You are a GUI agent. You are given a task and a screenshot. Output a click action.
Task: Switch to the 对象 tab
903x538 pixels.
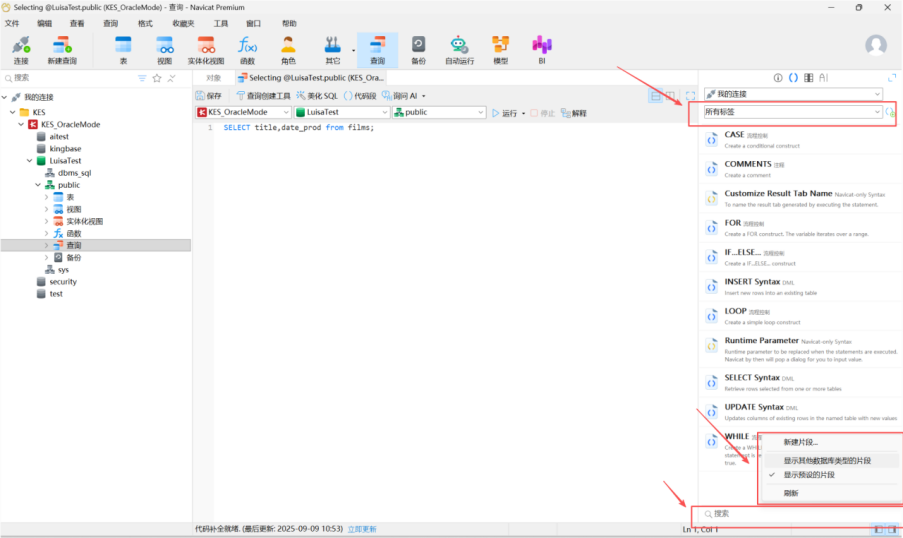(214, 78)
